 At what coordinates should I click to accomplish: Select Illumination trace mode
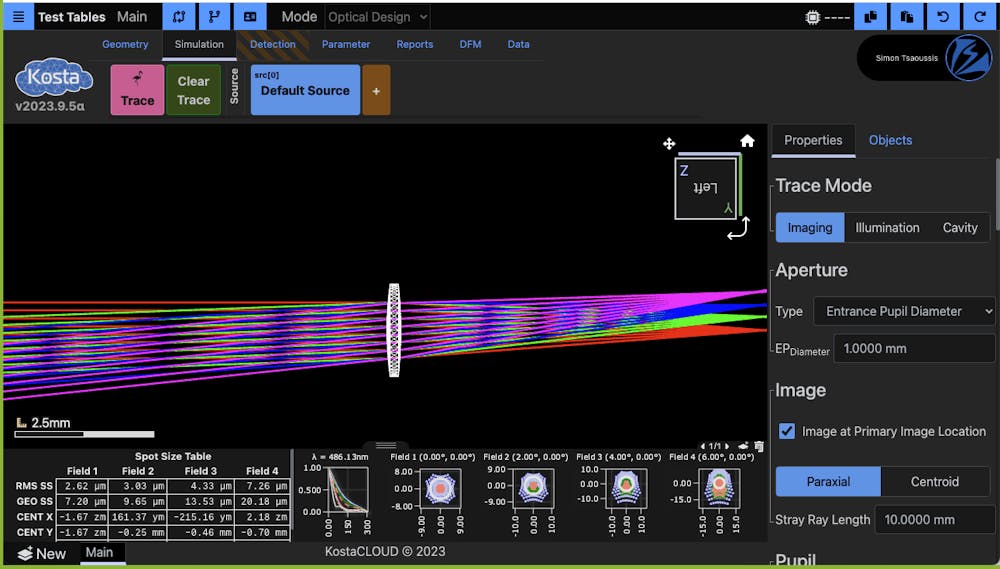click(887, 227)
